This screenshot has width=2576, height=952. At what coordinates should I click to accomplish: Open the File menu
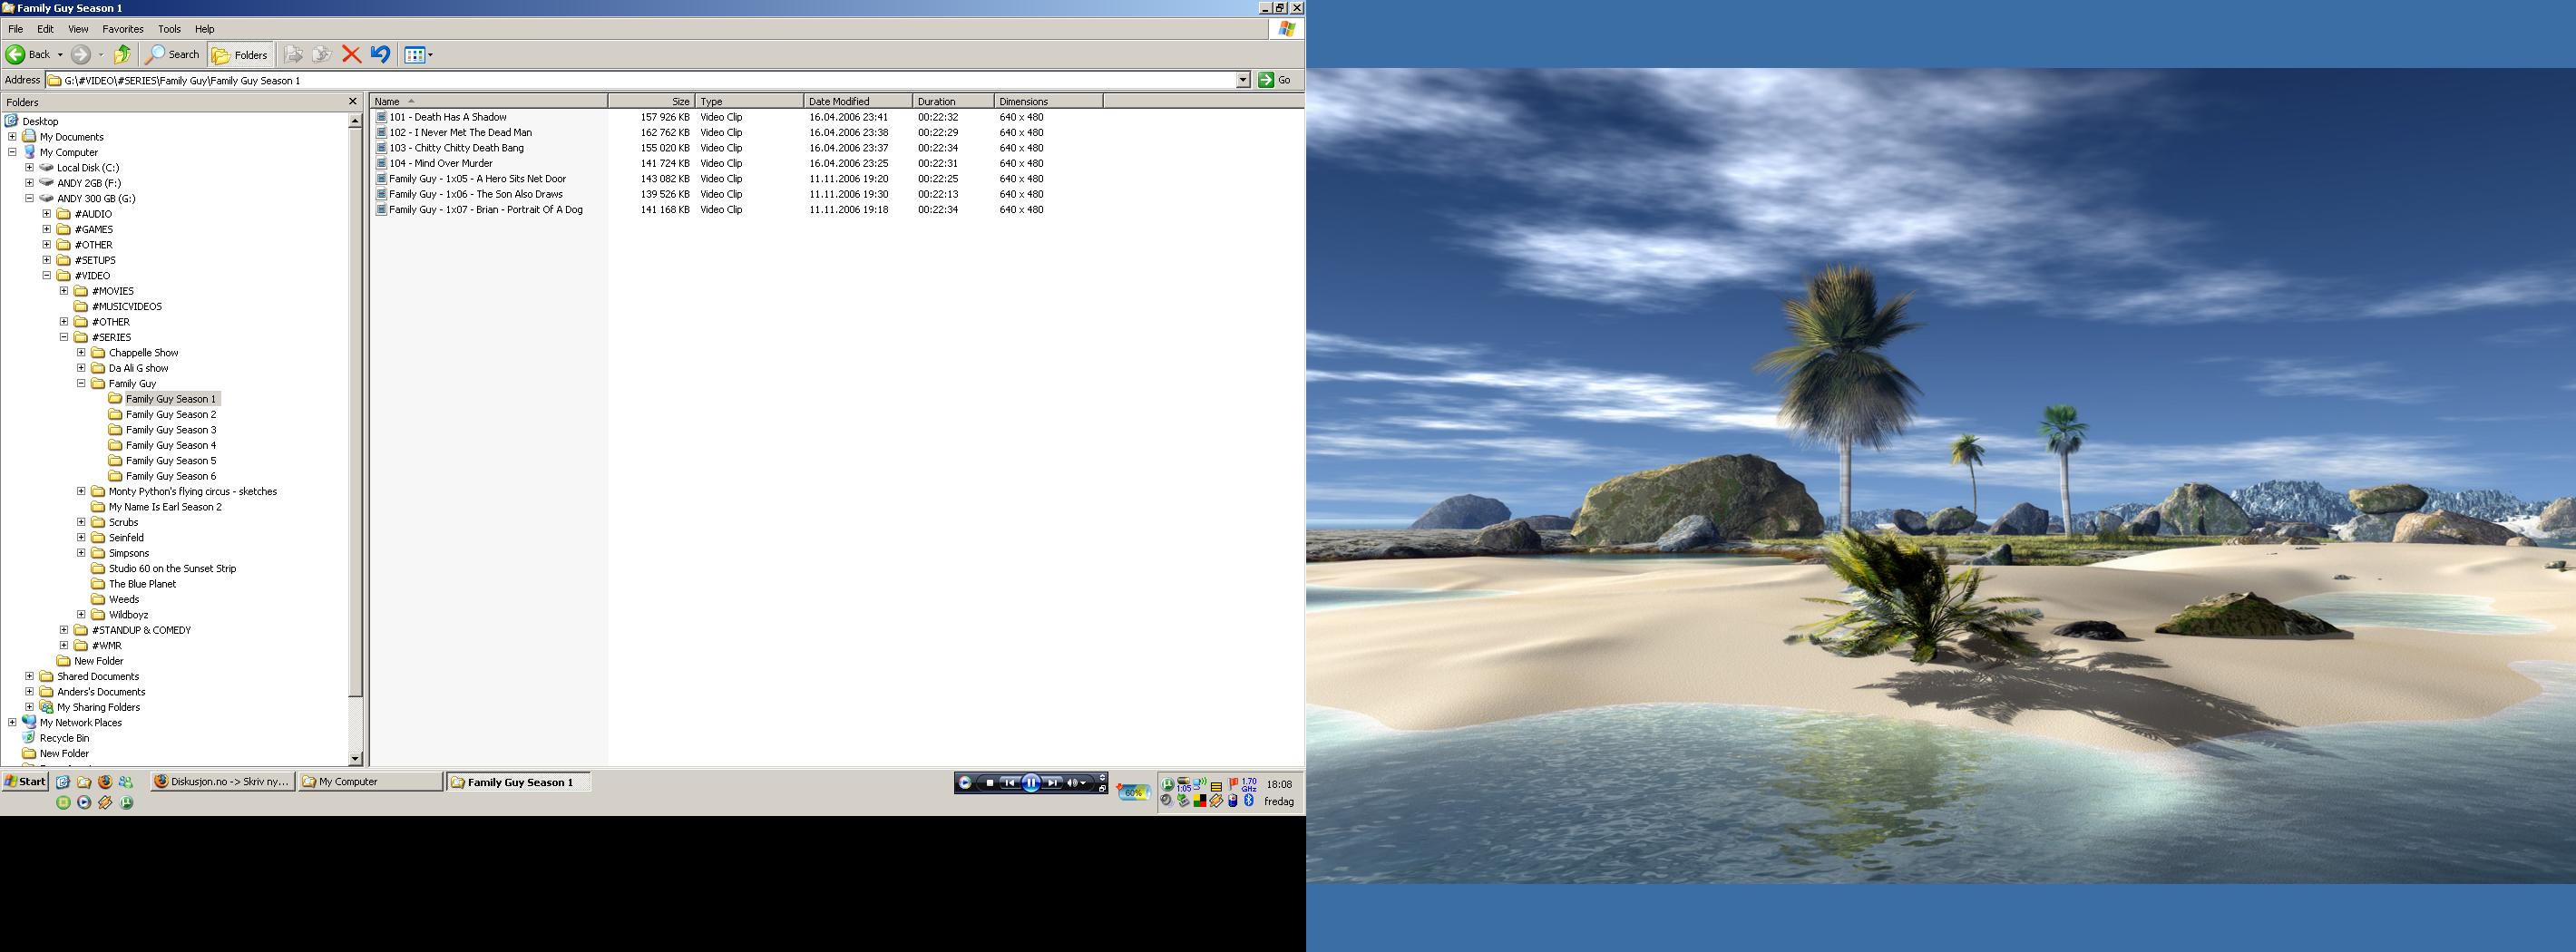(16, 29)
